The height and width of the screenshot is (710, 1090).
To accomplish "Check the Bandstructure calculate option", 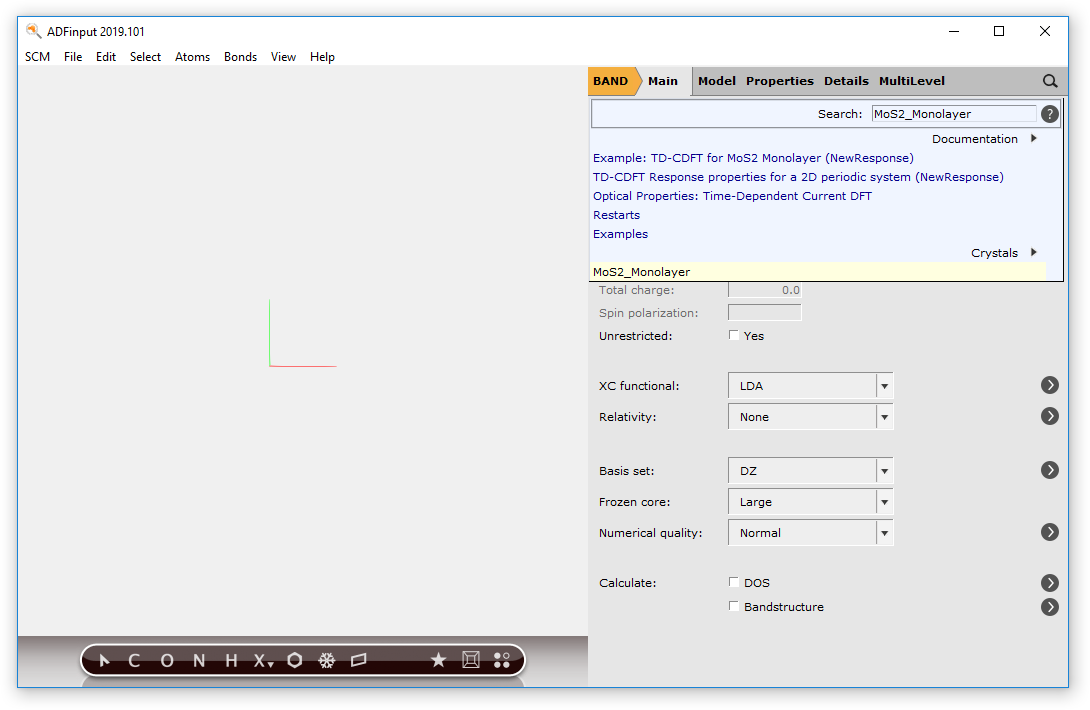I will click(x=733, y=606).
